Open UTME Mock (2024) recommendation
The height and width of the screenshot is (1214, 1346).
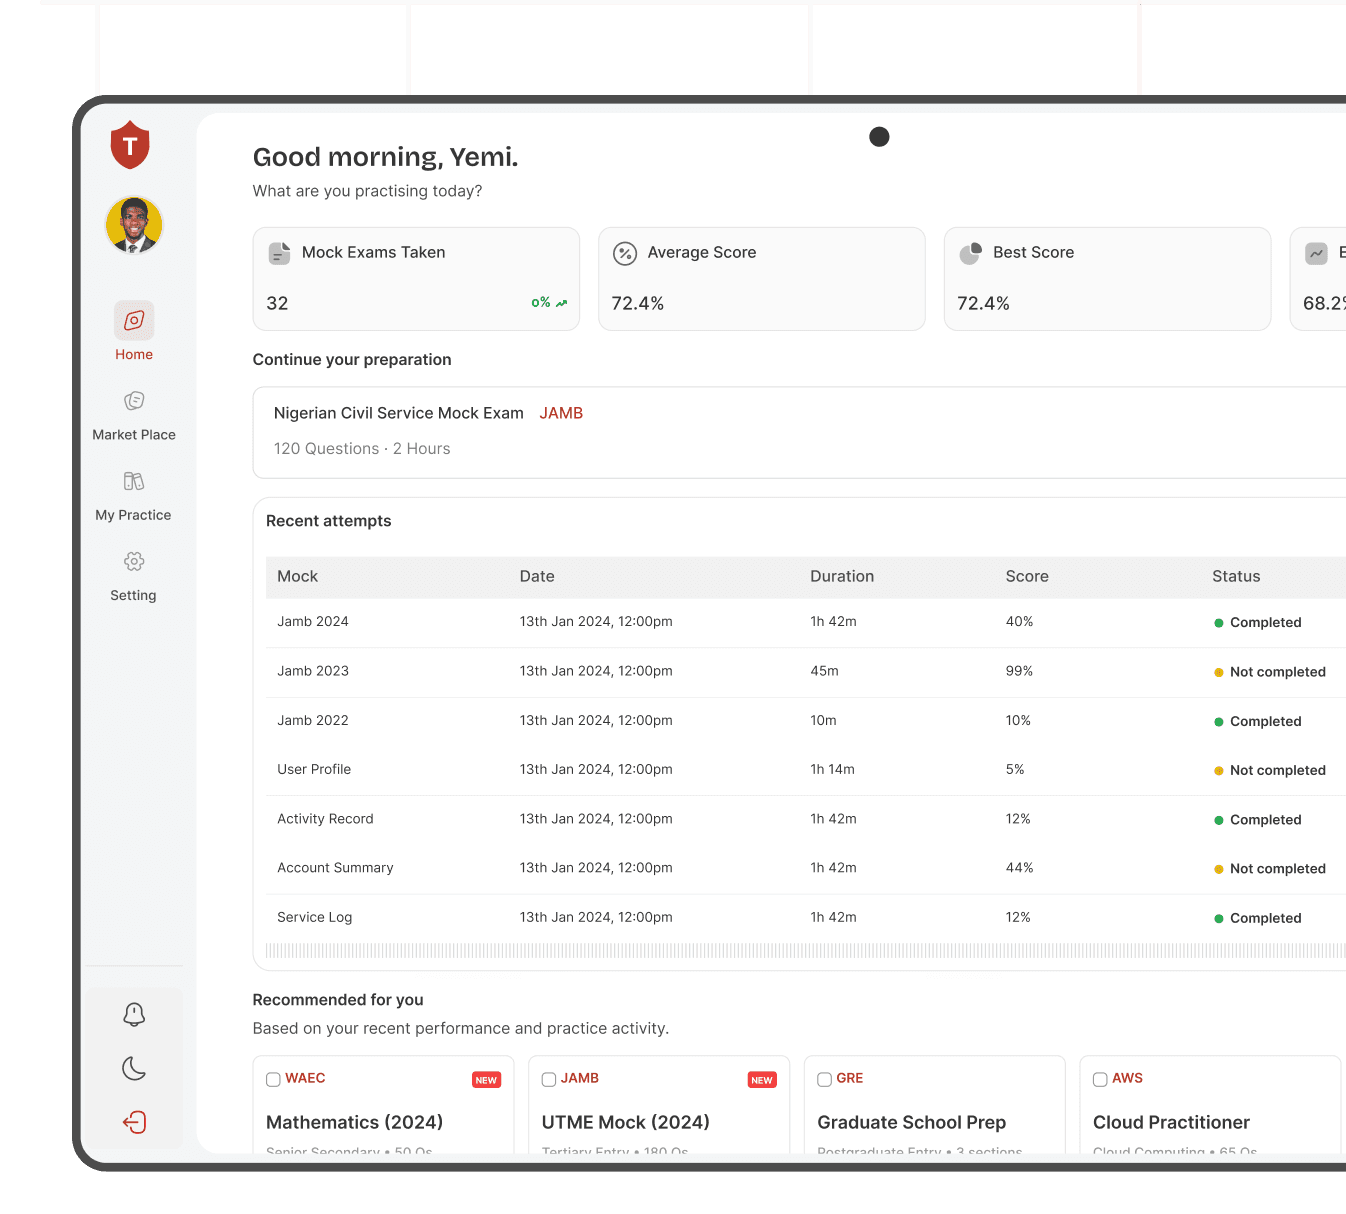click(x=659, y=1104)
